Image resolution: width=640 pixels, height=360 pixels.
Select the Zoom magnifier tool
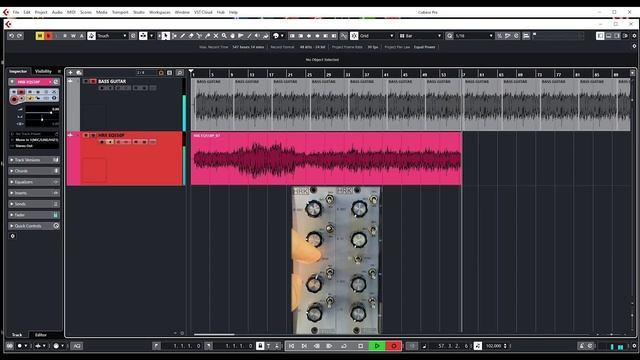click(224, 36)
